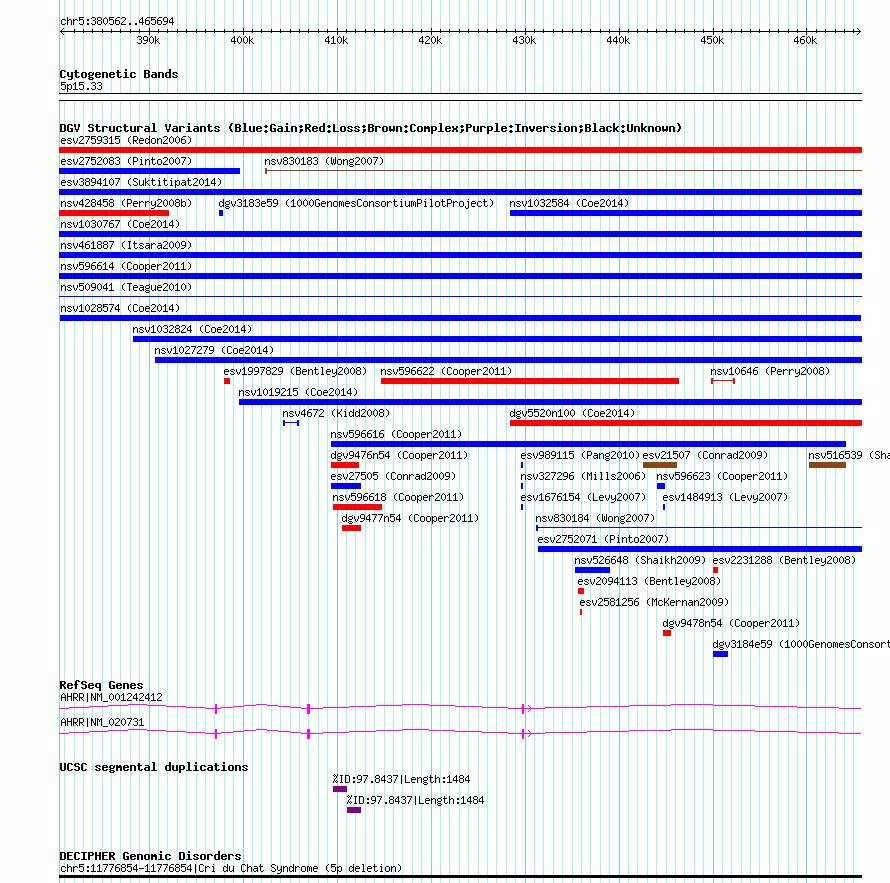The width and height of the screenshot is (890, 883).
Task: Select the dgv3184e59 blue marker
Action: point(720,654)
